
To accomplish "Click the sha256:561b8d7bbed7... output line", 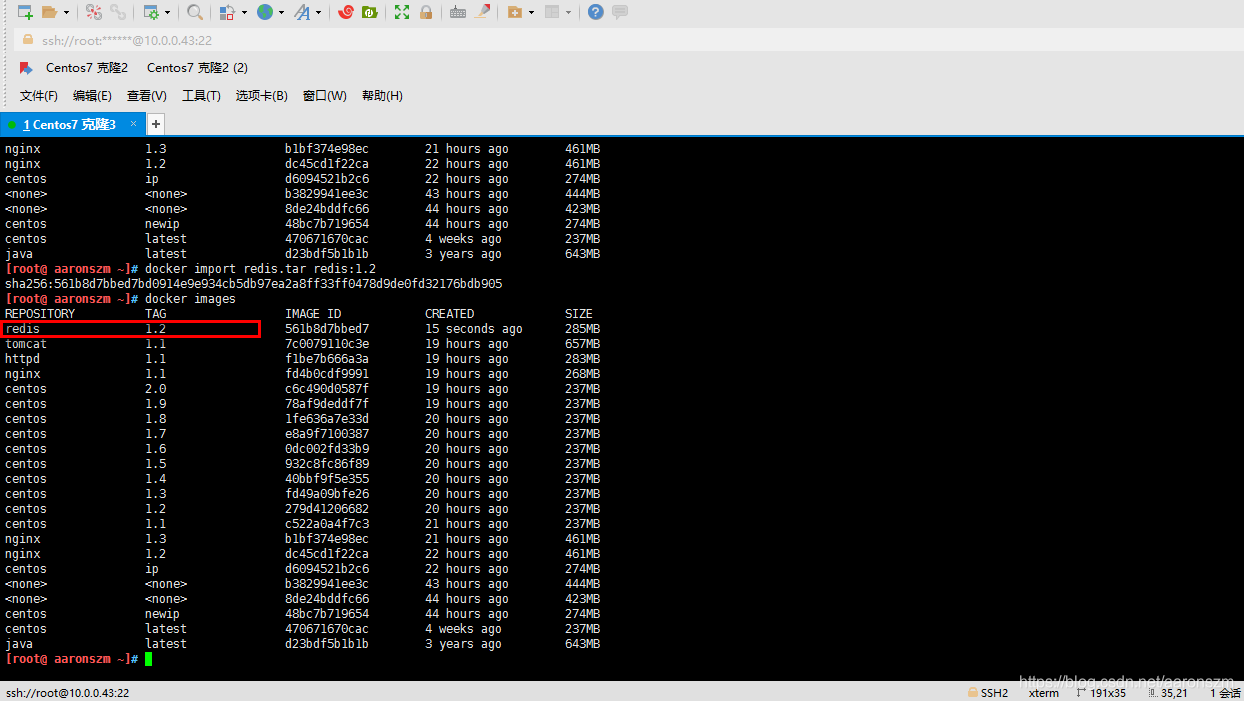I will click(253, 284).
